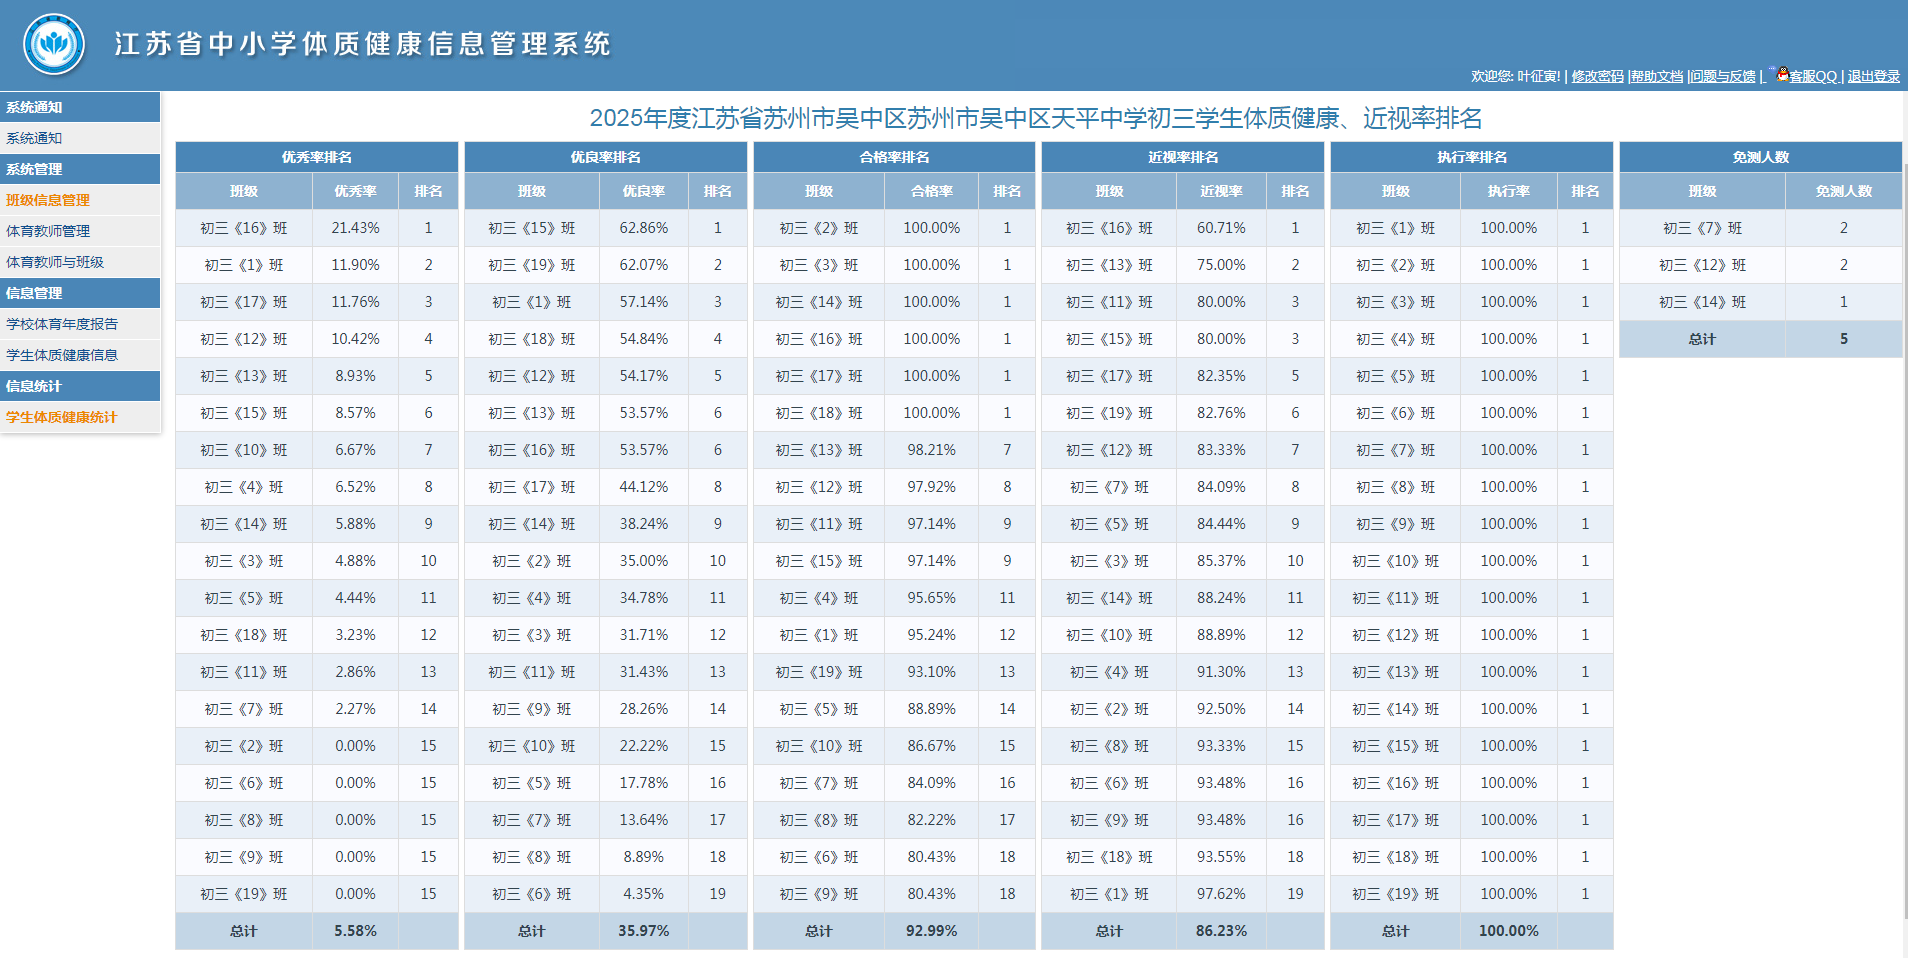1908x958 pixels.
Task: Click the 优秀率排名 table header
Action: click(316, 157)
